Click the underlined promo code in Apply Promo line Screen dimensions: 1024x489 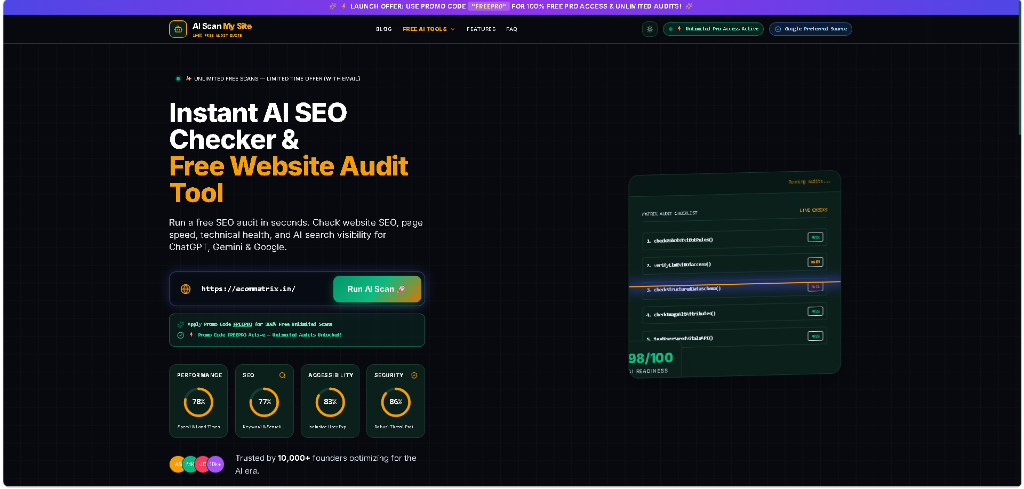coord(242,324)
